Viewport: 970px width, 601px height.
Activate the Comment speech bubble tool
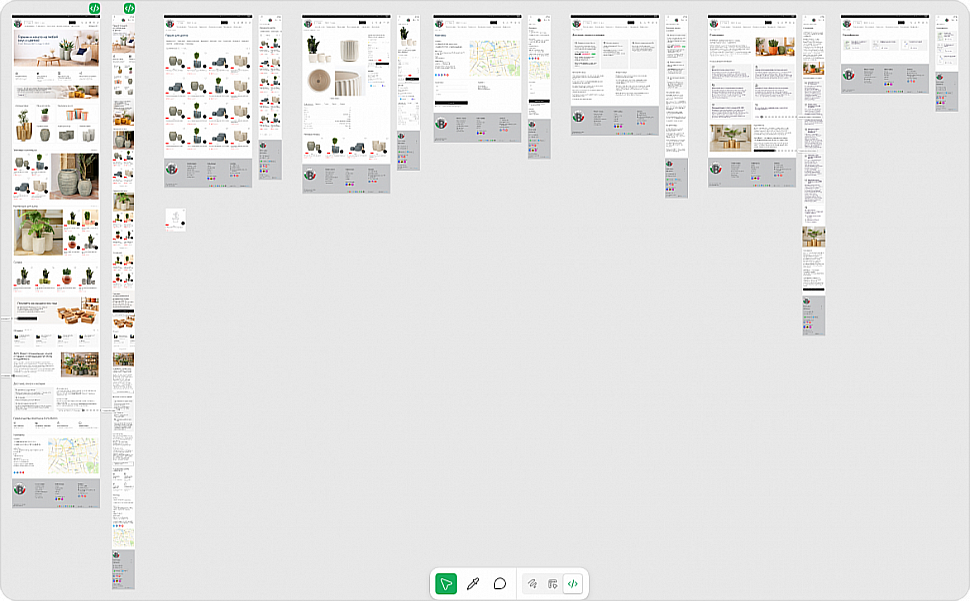pyautogui.click(x=499, y=583)
